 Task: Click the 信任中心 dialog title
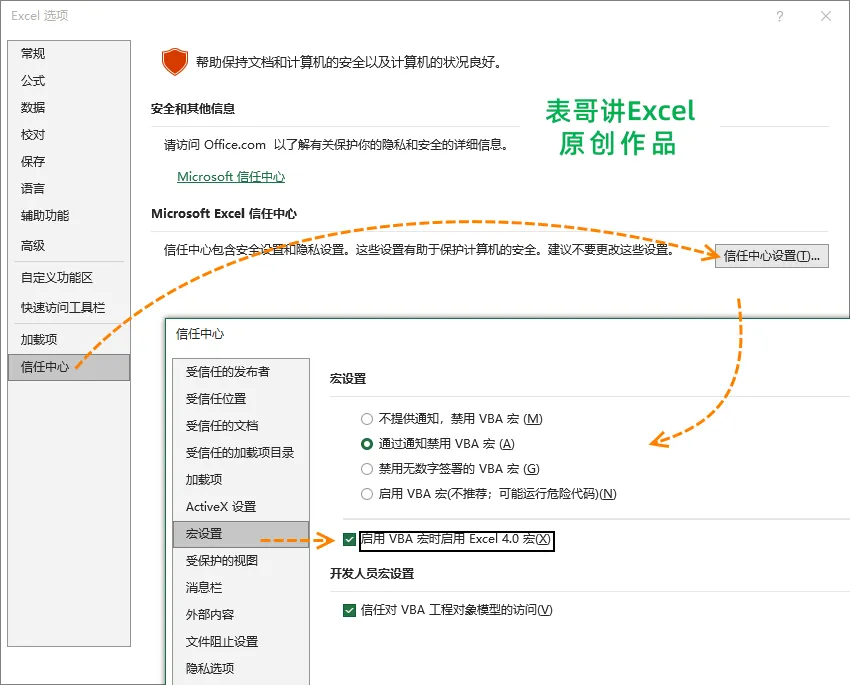(x=199, y=334)
